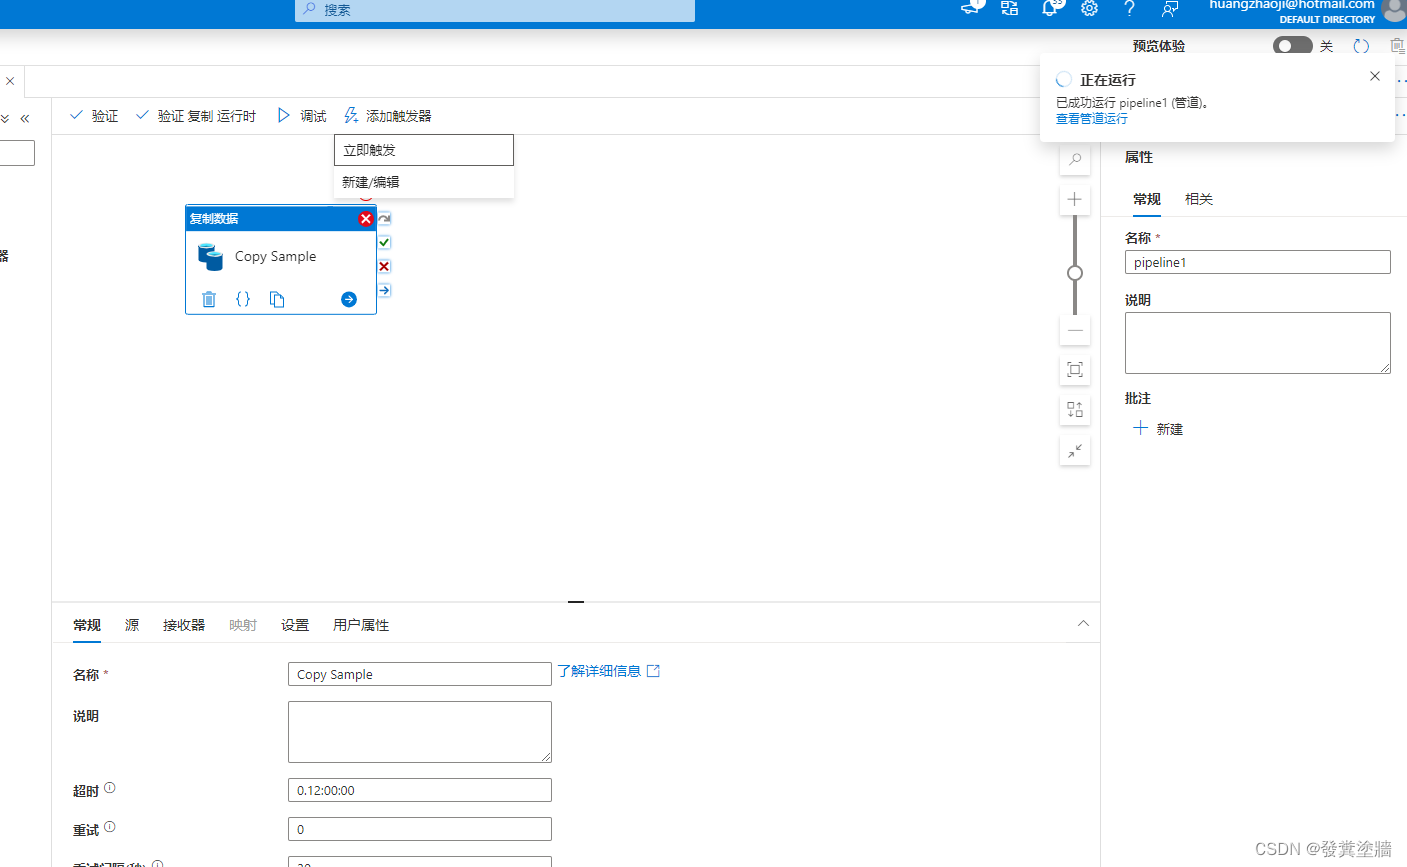Zoom in canvas with plus button
Image resolution: width=1407 pixels, height=867 pixels.
click(x=1075, y=199)
